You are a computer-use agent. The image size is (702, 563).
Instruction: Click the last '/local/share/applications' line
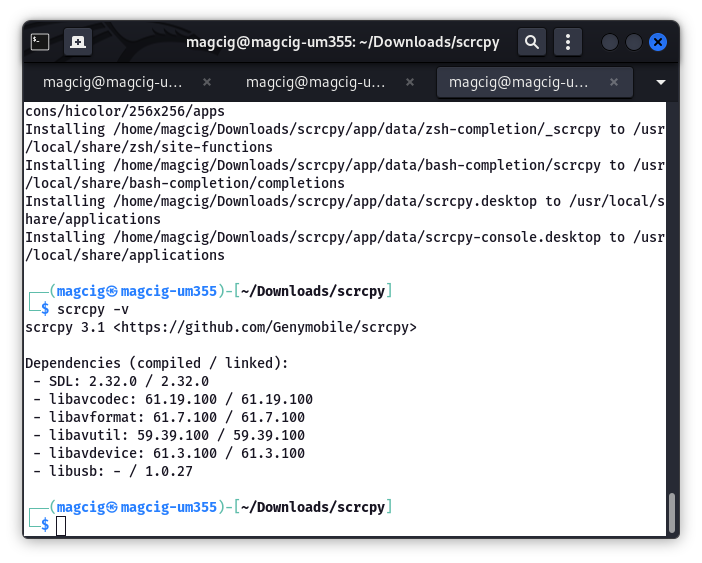pyautogui.click(x=125, y=255)
